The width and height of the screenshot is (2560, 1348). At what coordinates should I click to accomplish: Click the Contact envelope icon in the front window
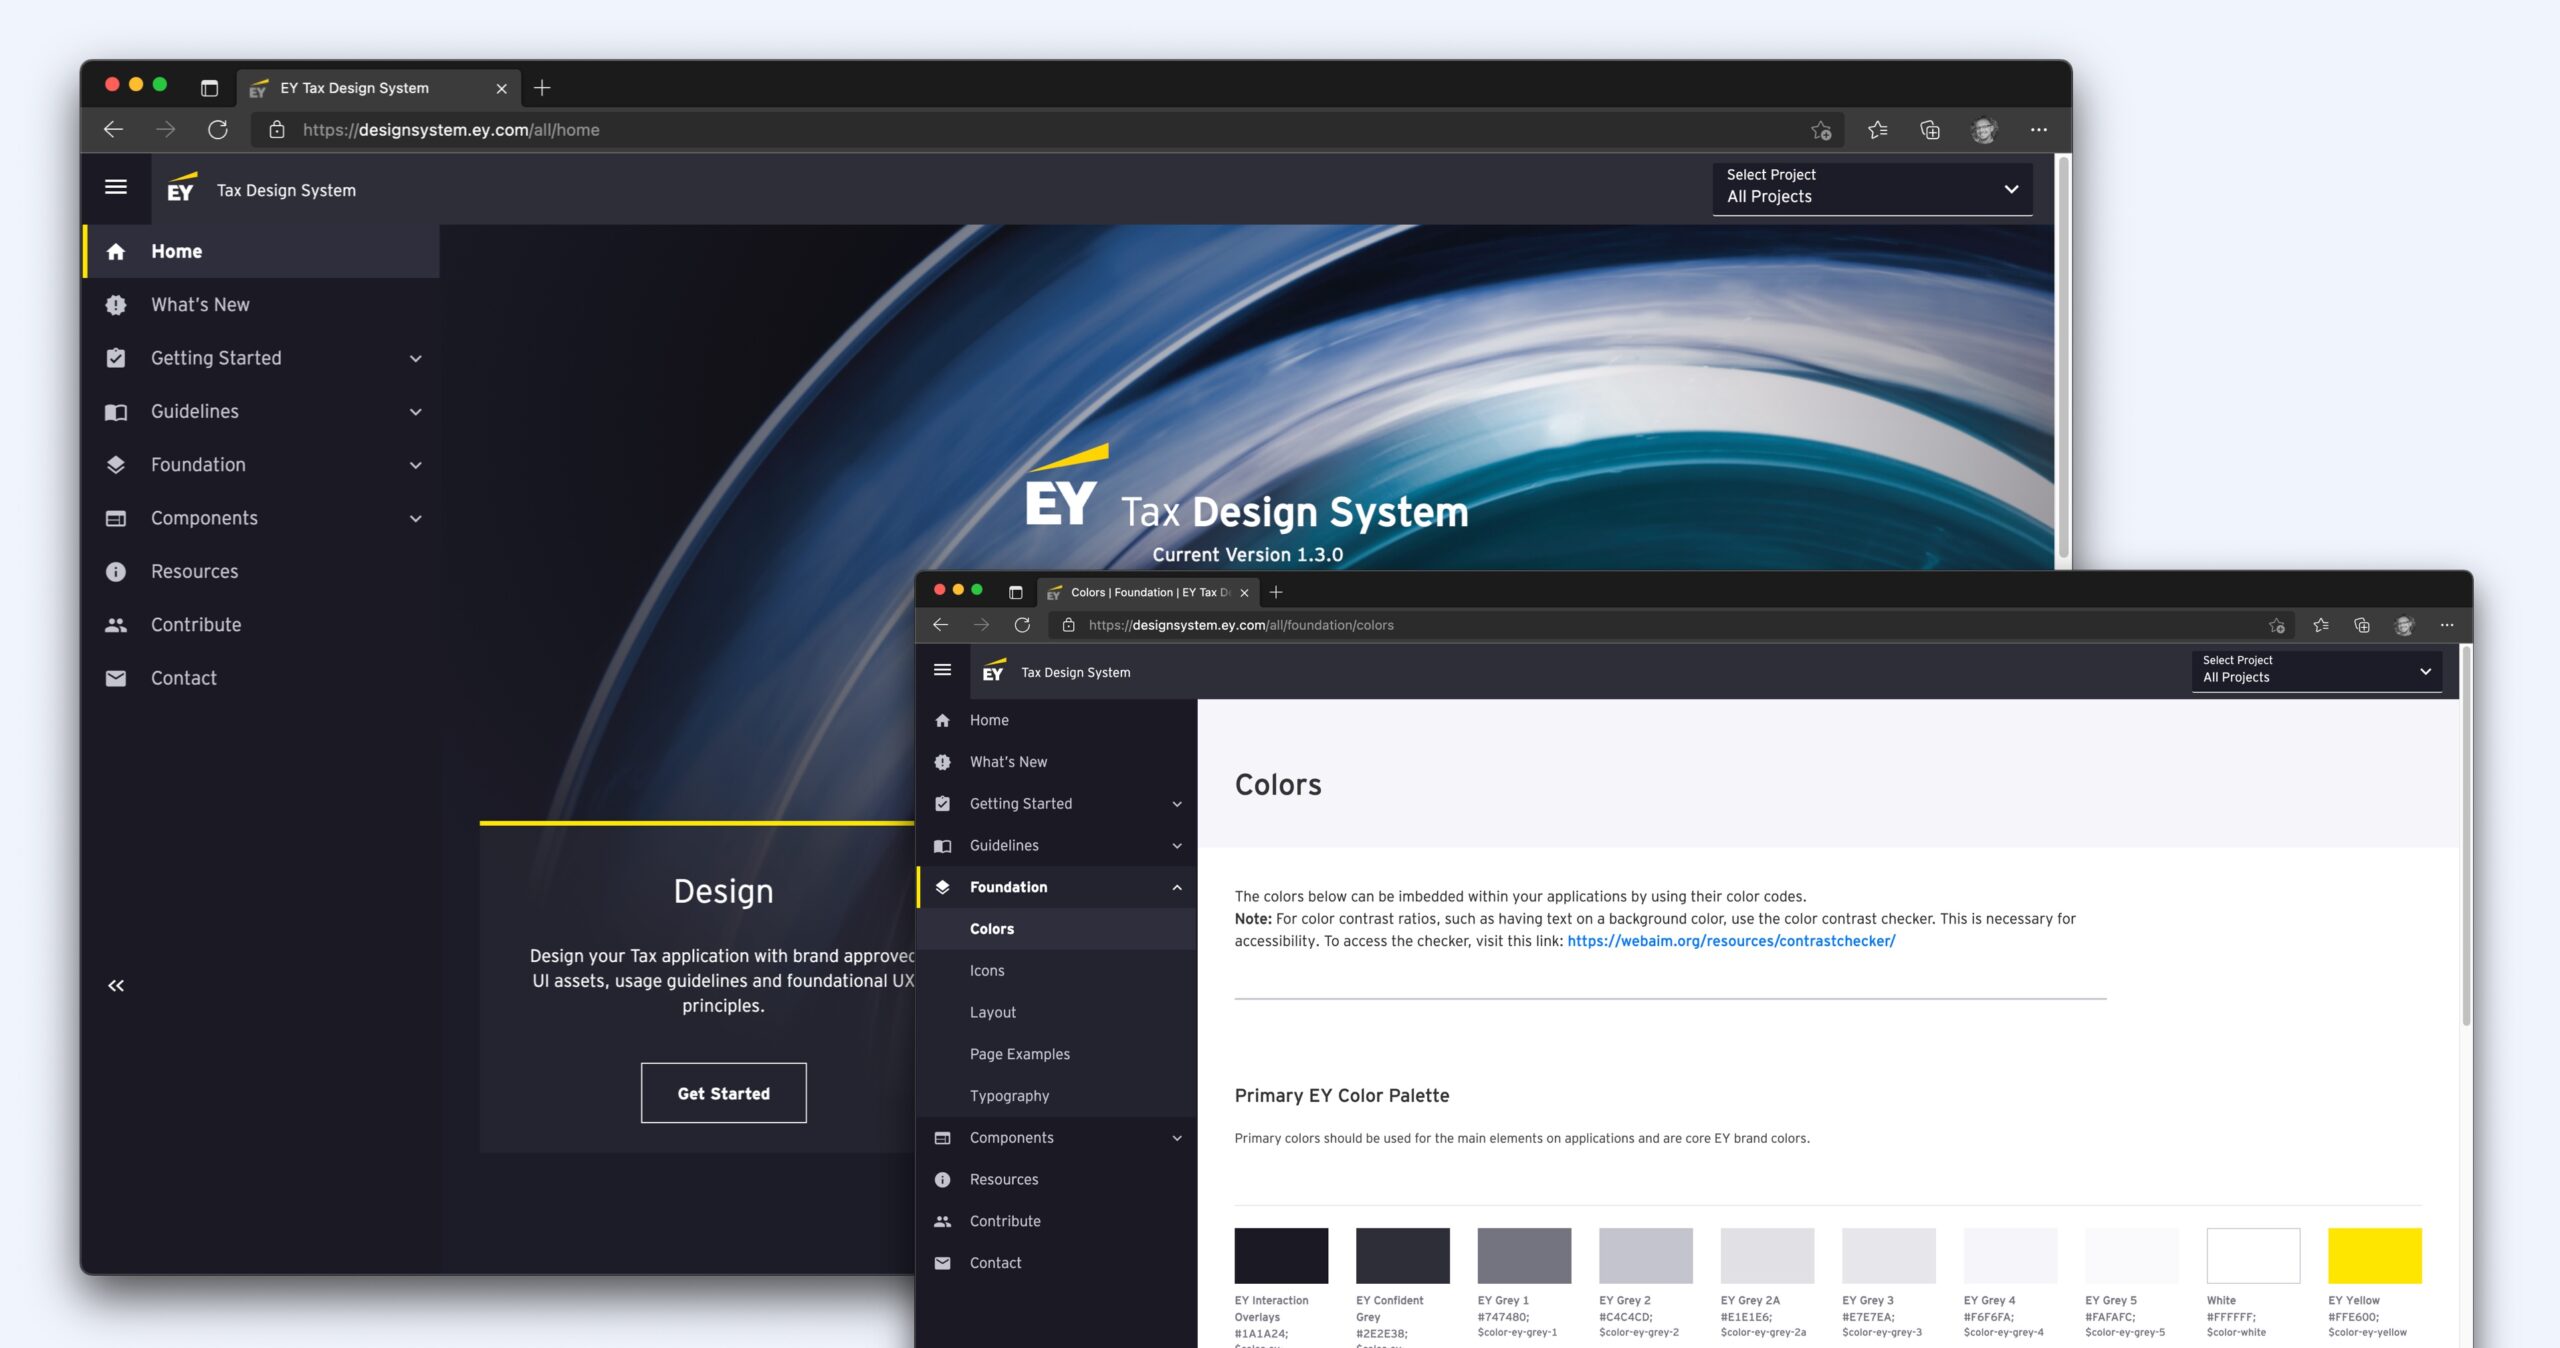coord(942,1263)
